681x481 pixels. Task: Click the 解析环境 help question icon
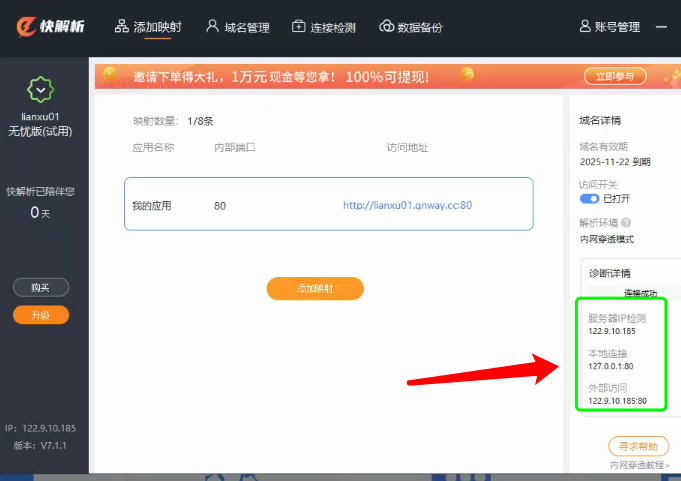[x=626, y=223]
